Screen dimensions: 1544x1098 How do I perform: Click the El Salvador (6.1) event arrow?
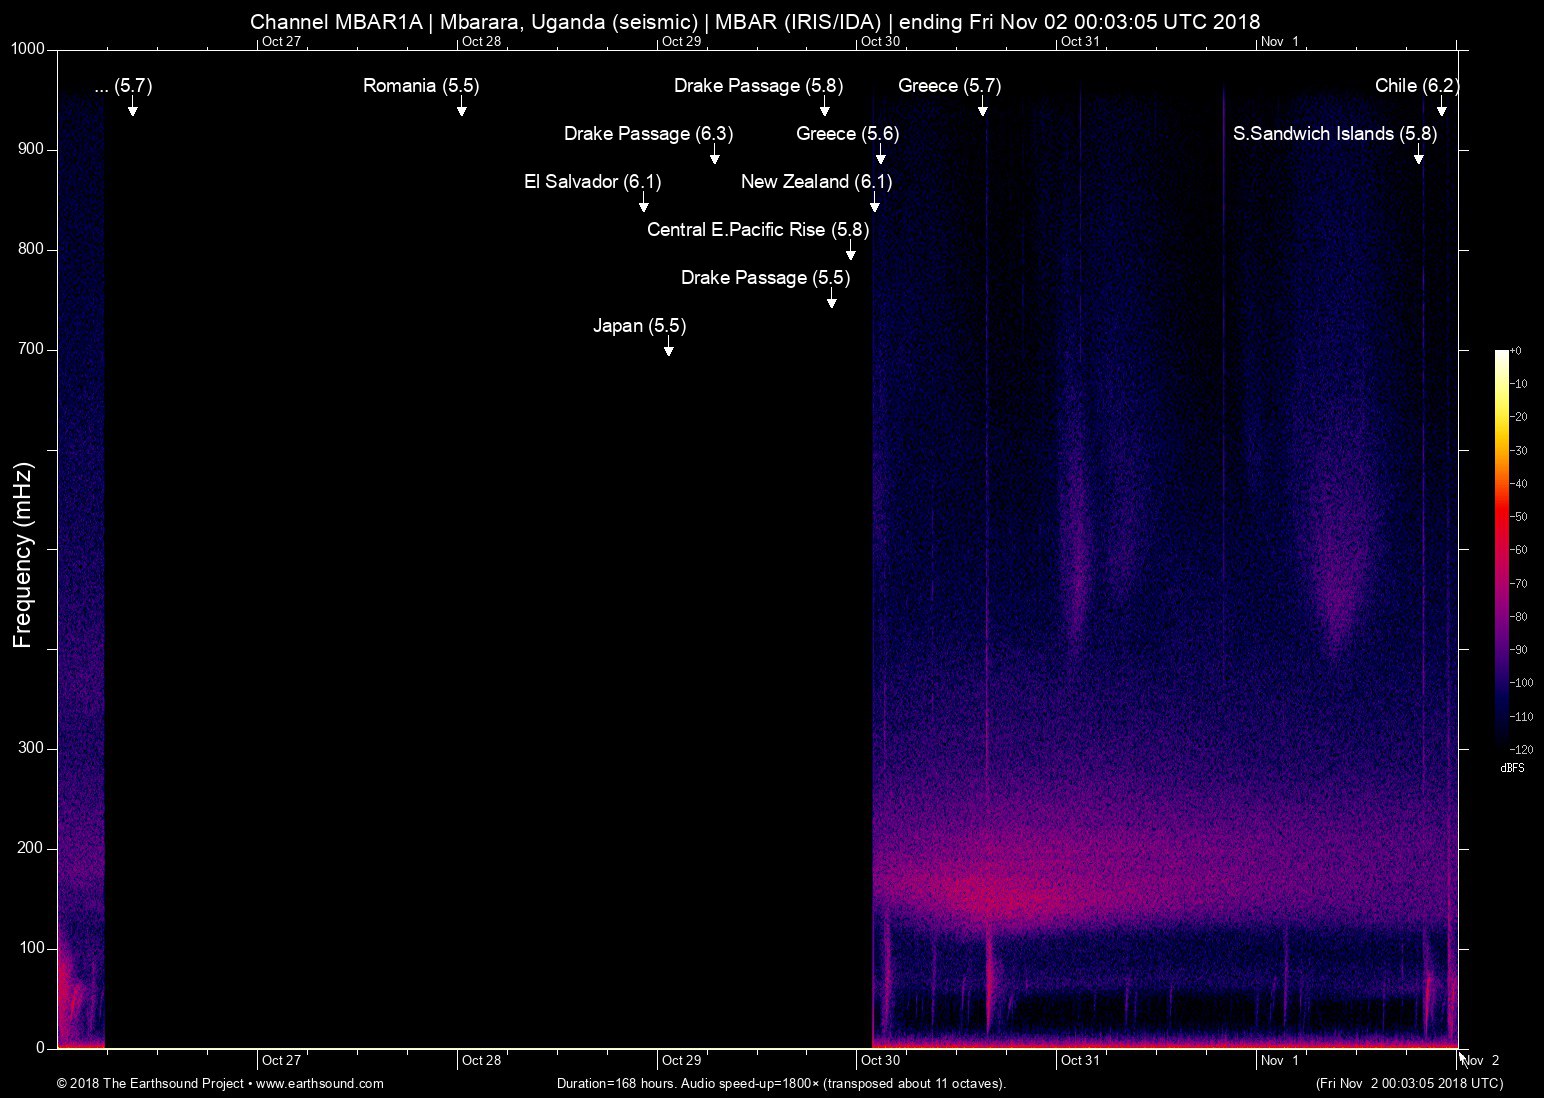pyautogui.click(x=643, y=204)
